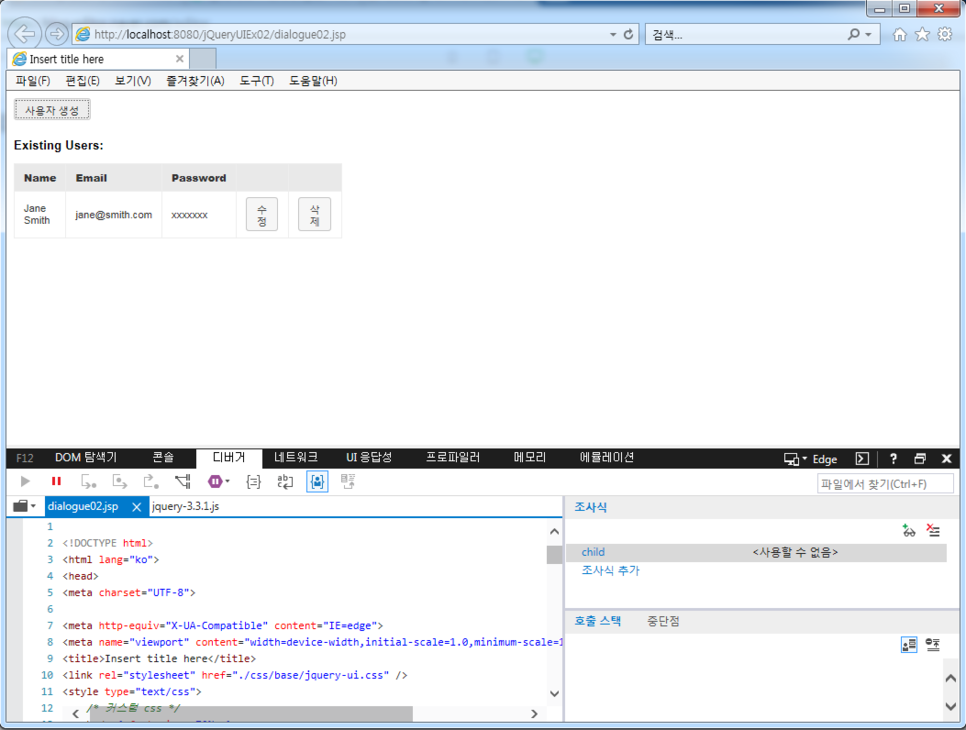
Task: Switch to DOM 탐색기 tab
Action: (x=86, y=458)
